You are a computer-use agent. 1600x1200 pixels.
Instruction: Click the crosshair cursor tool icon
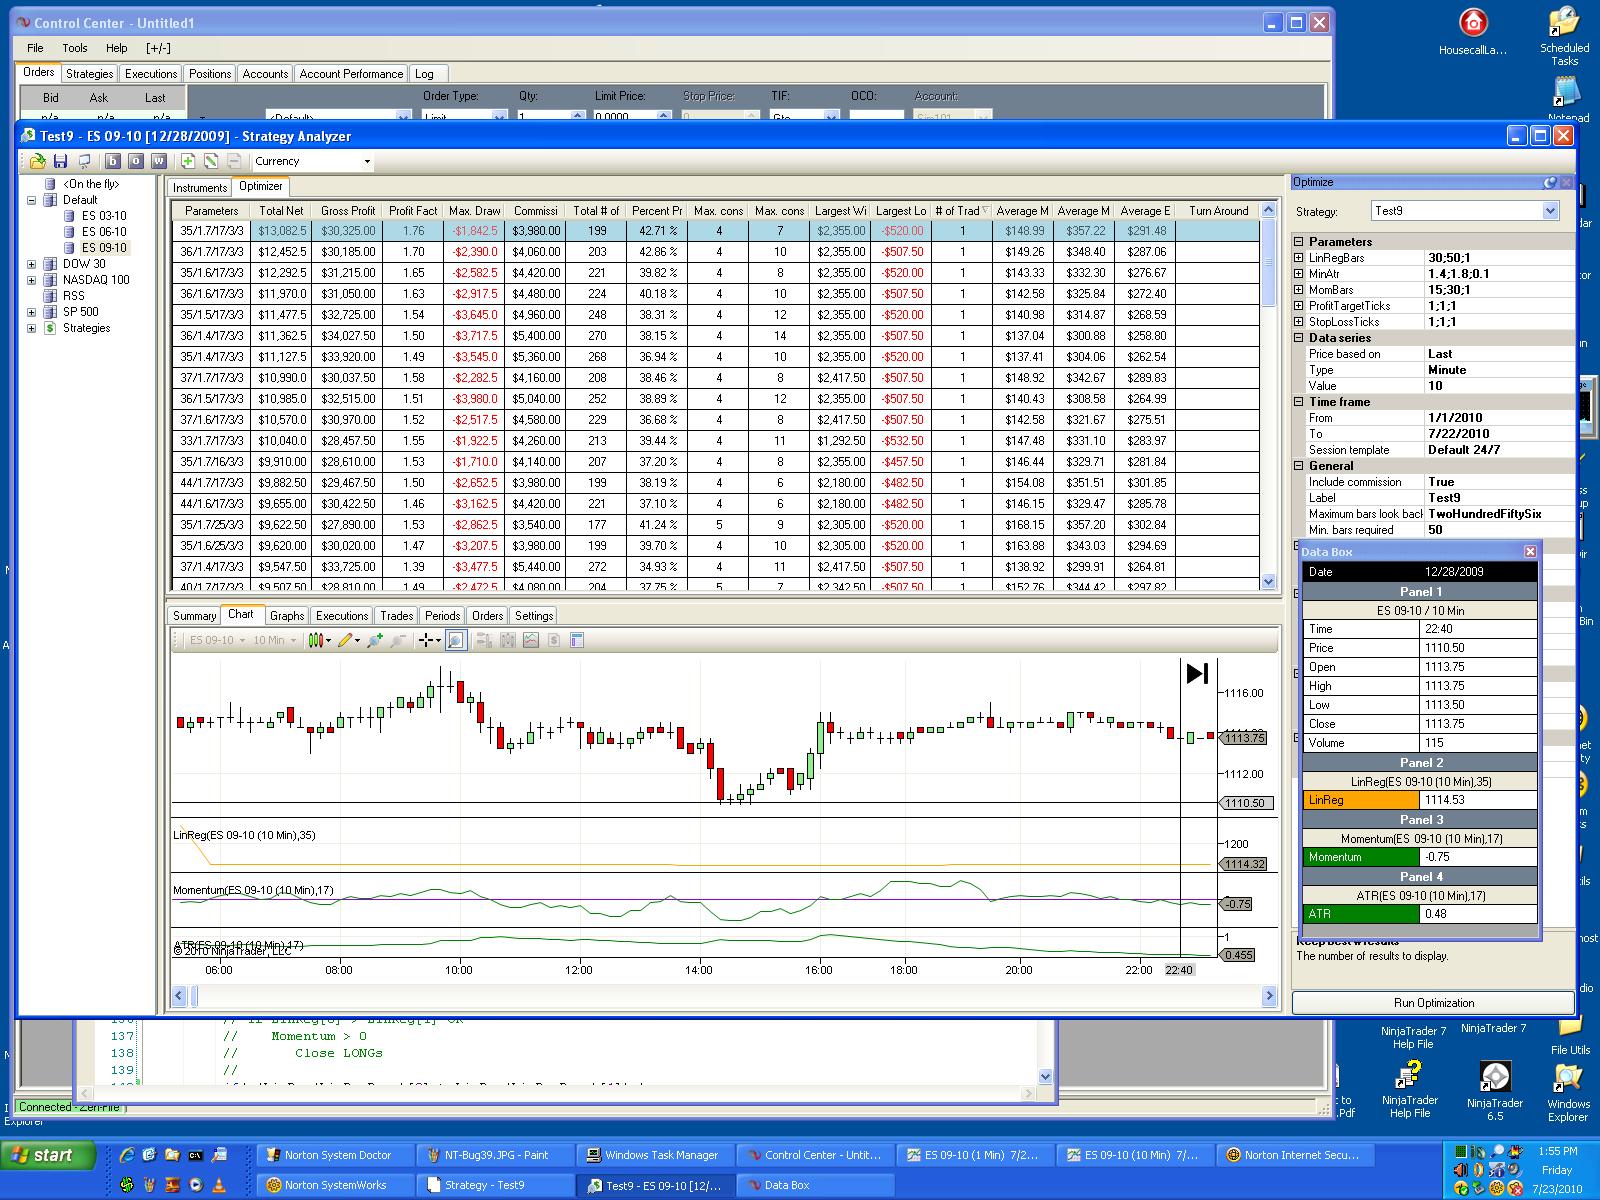click(x=427, y=640)
